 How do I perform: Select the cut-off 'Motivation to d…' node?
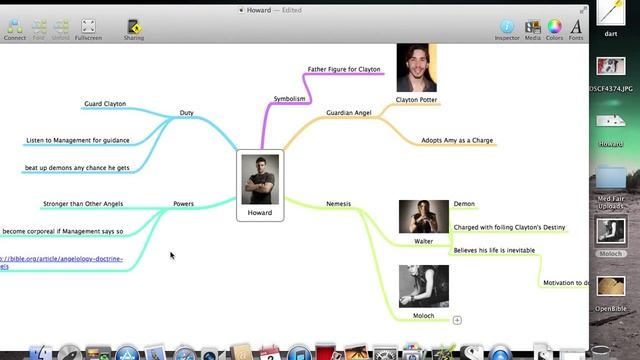pos(566,282)
